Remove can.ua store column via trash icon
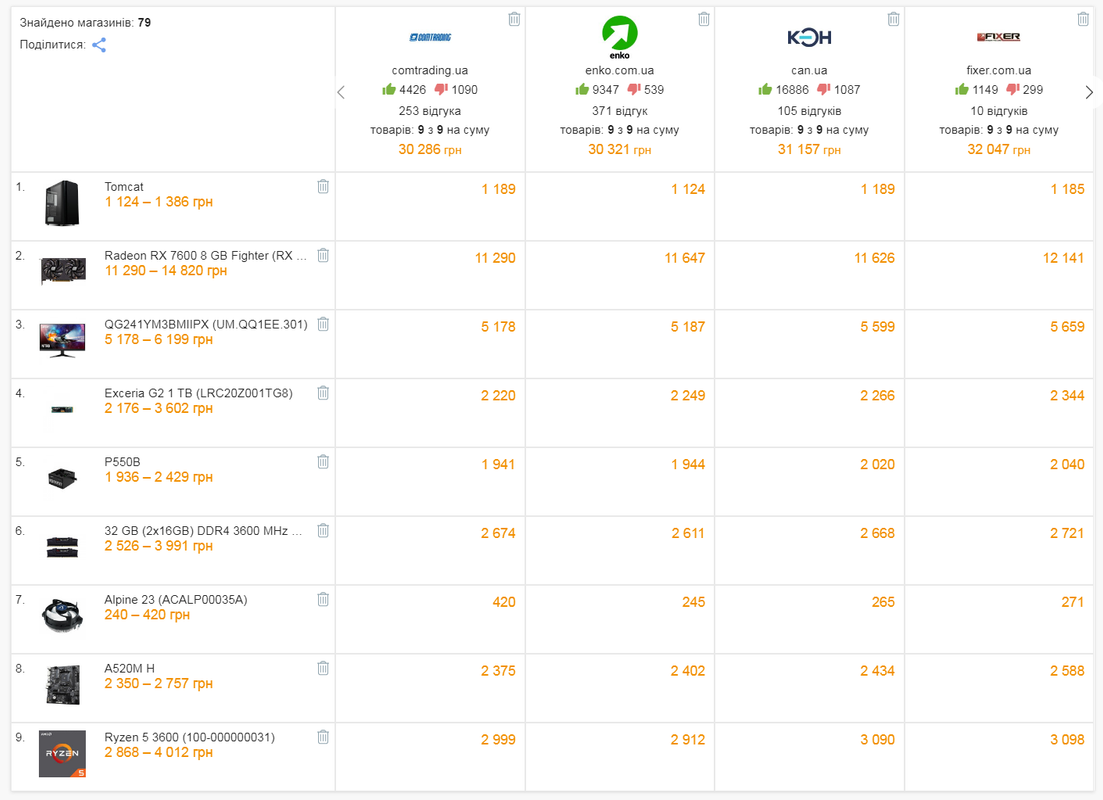The height and width of the screenshot is (800, 1103). click(x=893, y=19)
